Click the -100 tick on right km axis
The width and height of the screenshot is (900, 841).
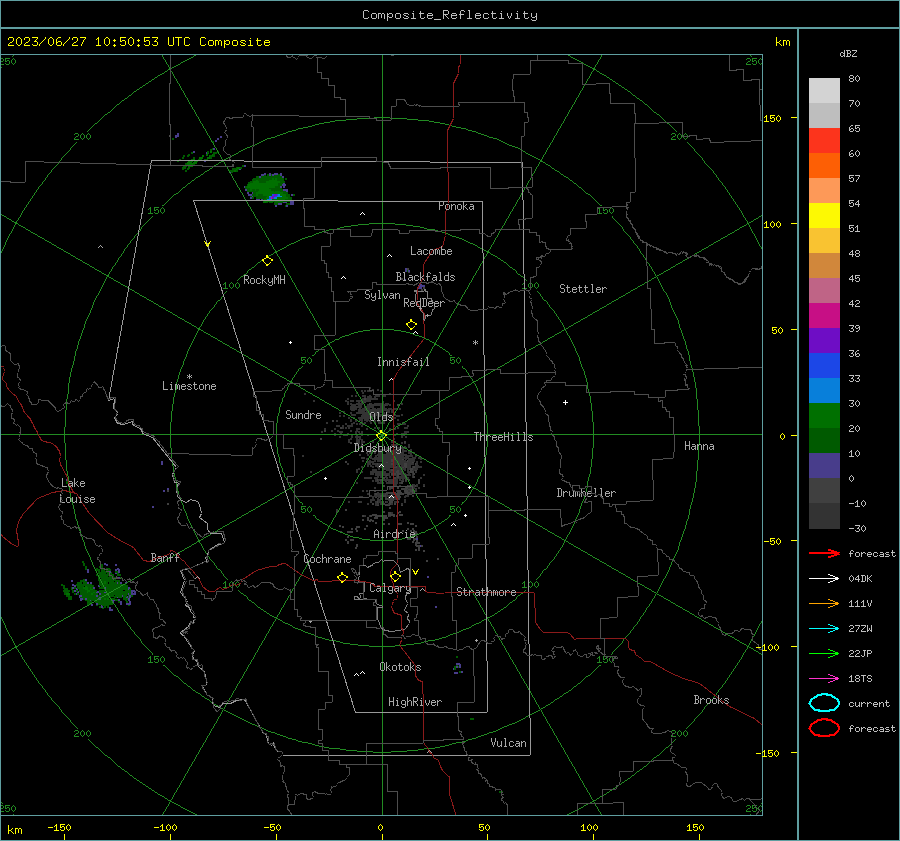767,647
